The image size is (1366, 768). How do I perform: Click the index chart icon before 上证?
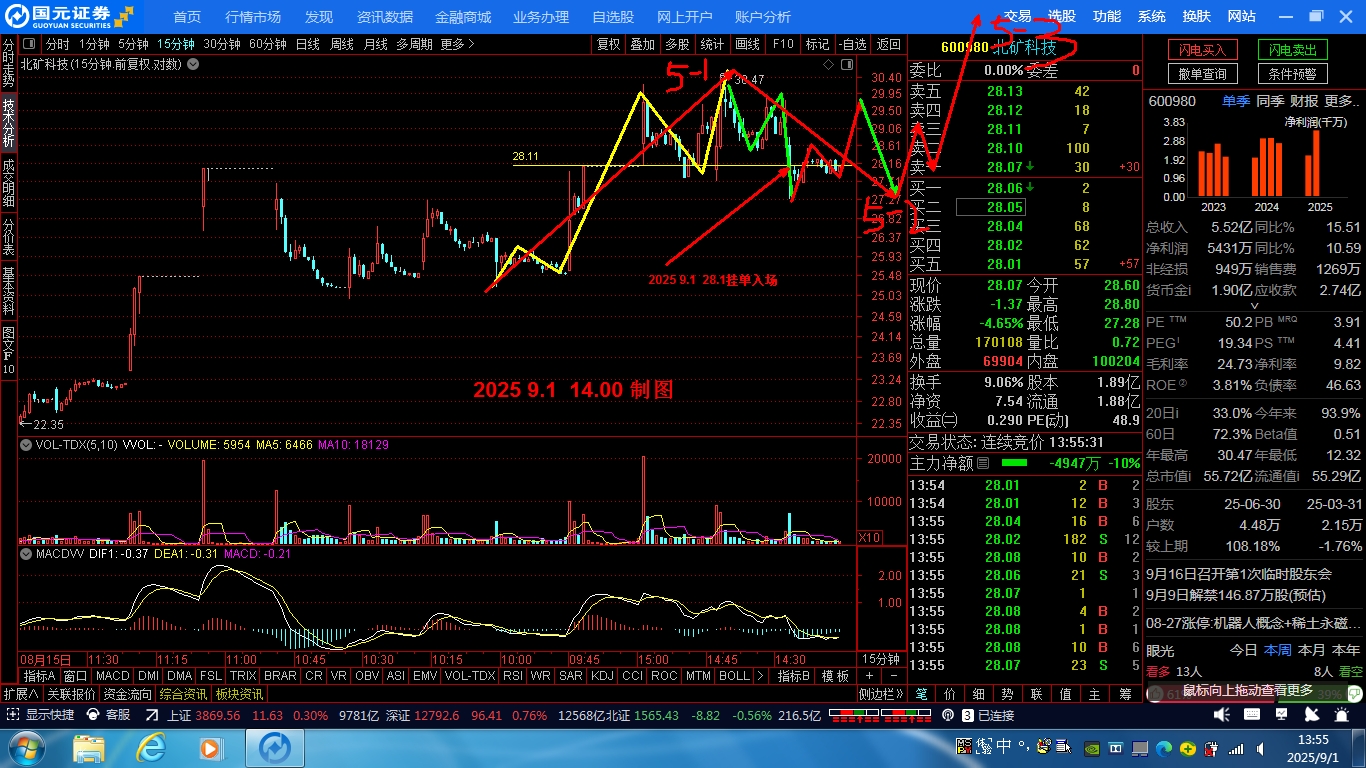152,715
